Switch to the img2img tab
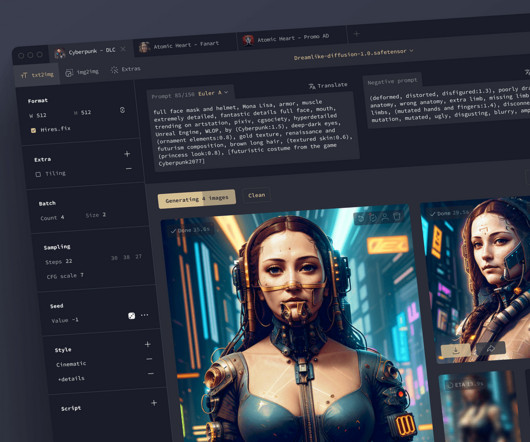The image size is (530, 442). click(x=82, y=72)
